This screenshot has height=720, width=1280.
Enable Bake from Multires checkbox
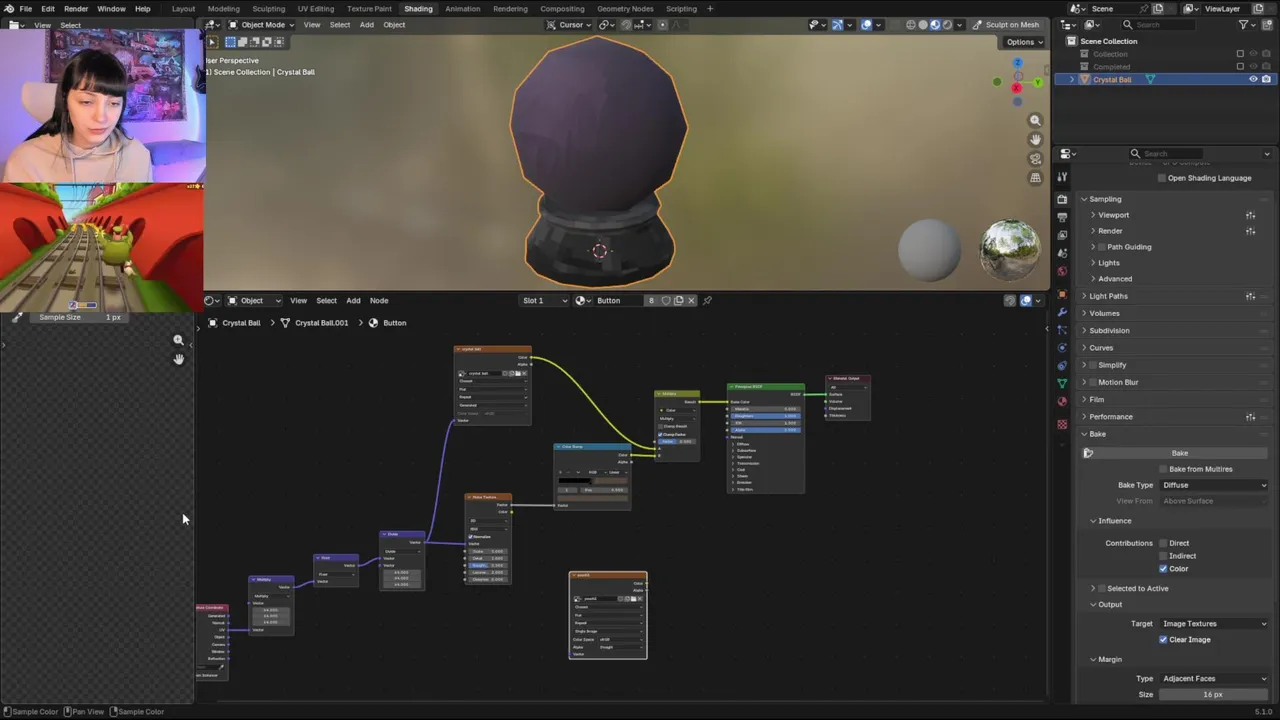(x=1163, y=469)
